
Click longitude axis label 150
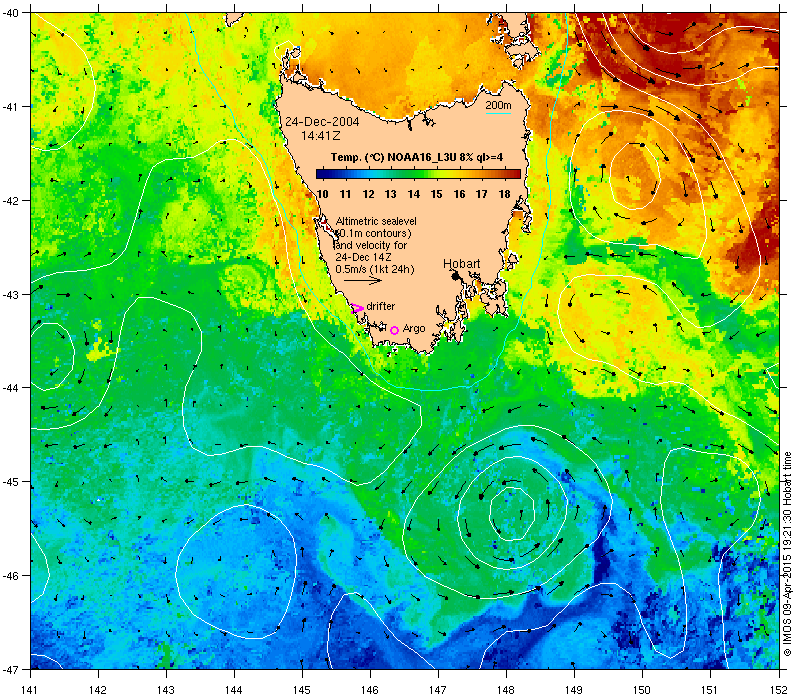642,690
